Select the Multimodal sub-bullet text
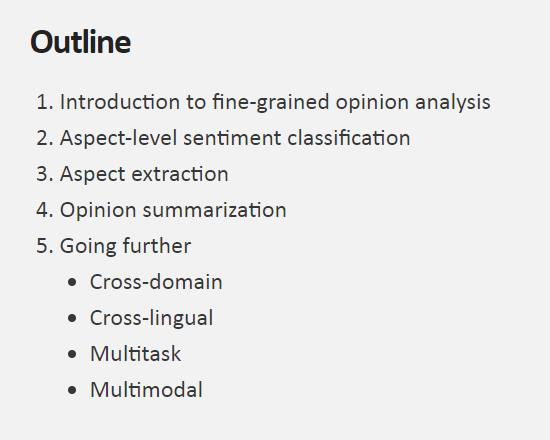The image size is (550, 440). pyautogui.click(x=146, y=390)
